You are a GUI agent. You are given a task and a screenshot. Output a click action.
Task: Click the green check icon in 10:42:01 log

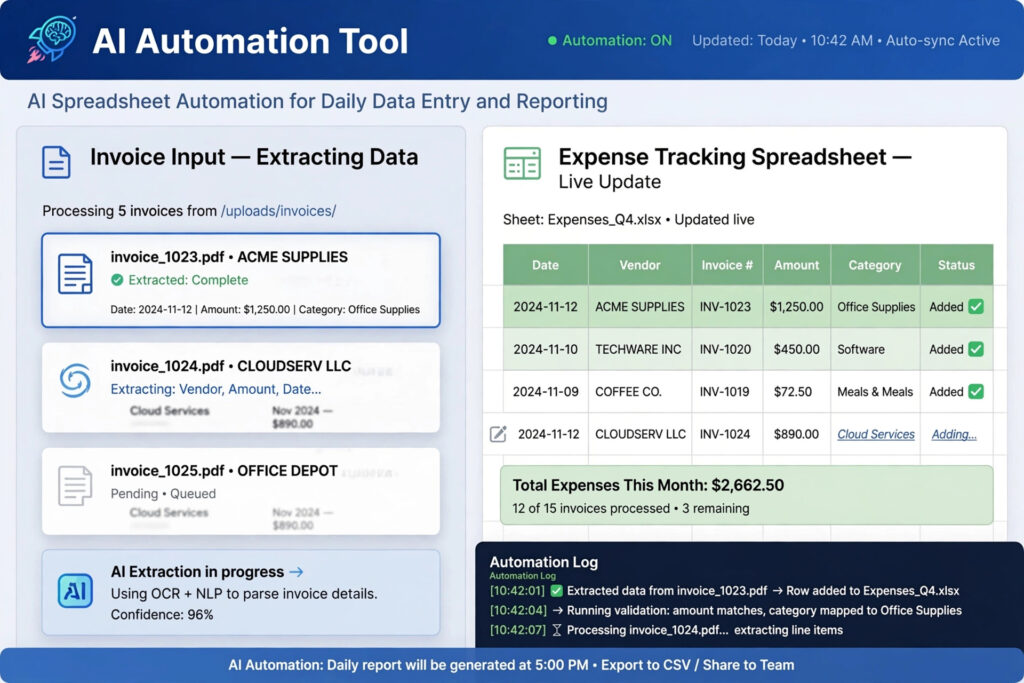pos(556,591)
